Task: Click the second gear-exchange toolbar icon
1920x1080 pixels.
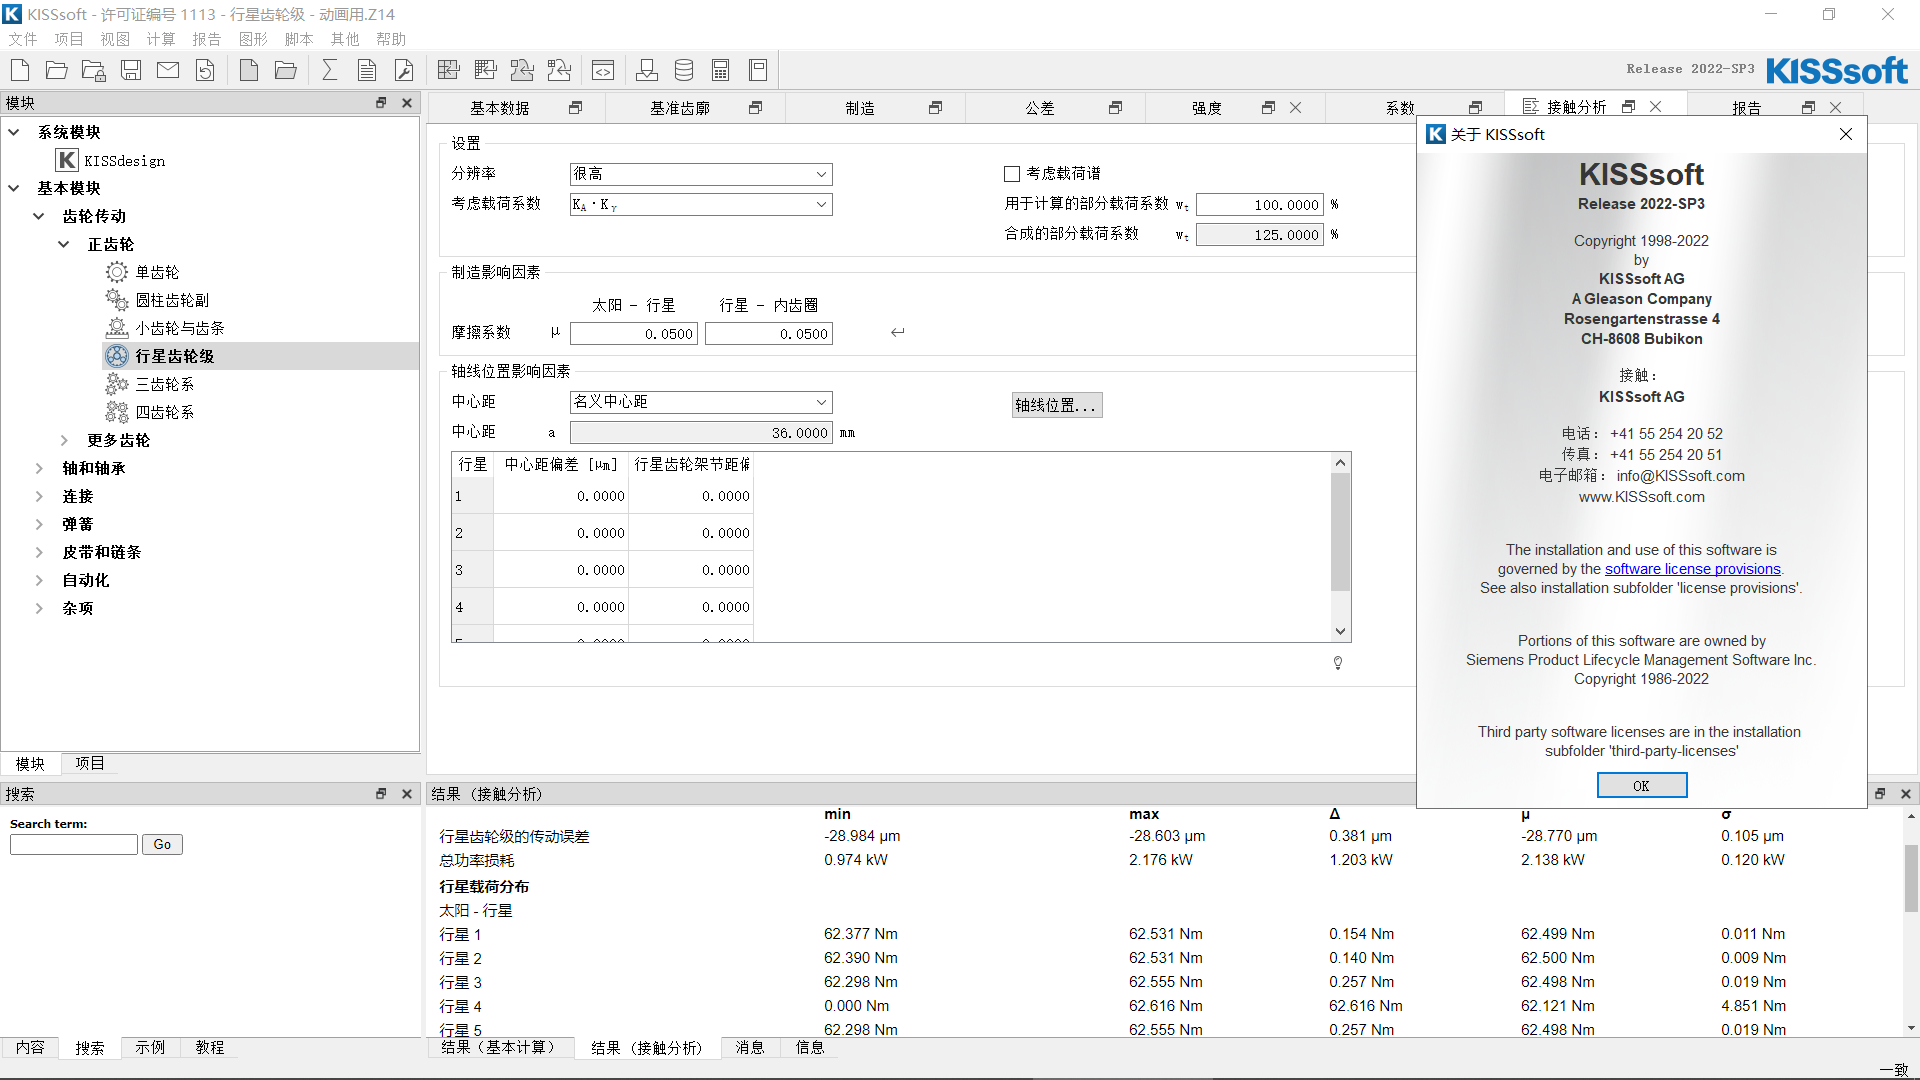Action: (x=559, y=70)
